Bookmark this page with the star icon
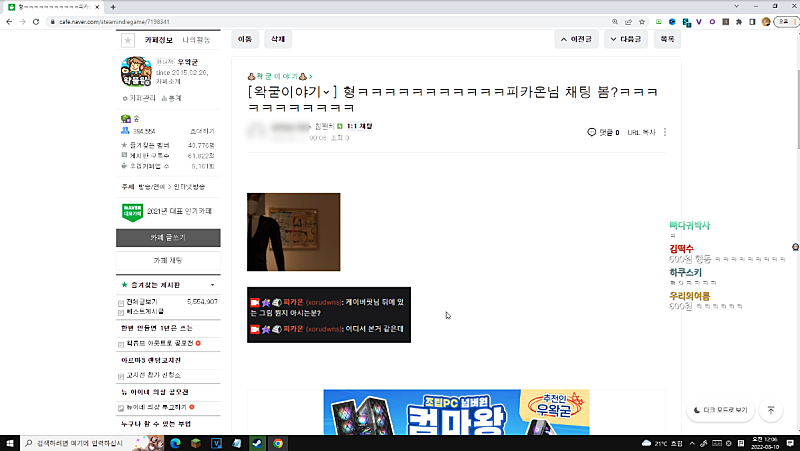 [x=642, y=20]
